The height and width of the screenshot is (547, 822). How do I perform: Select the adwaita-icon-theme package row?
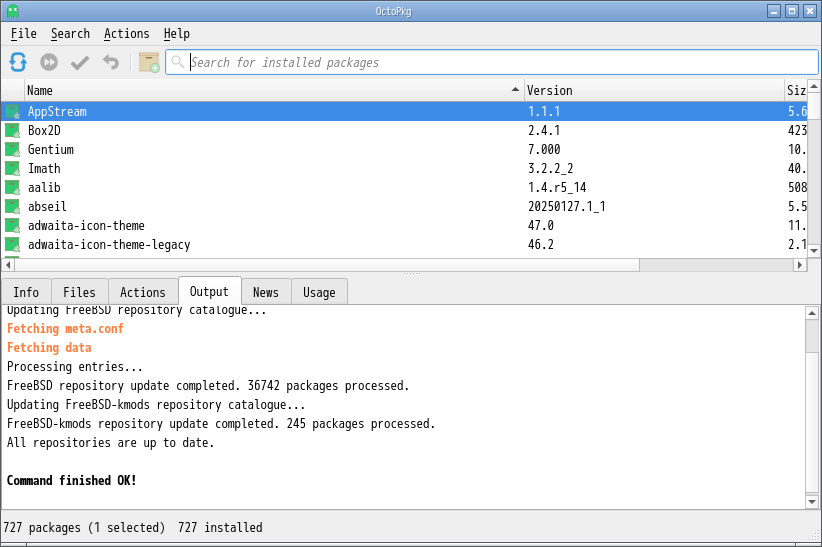[86, 225]
